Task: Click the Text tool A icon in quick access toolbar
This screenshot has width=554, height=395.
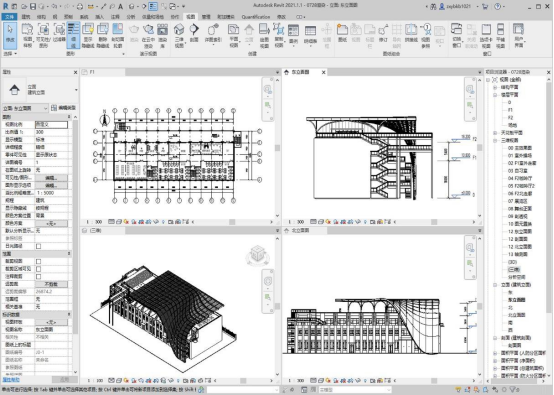Action: [x=120, y=6]
